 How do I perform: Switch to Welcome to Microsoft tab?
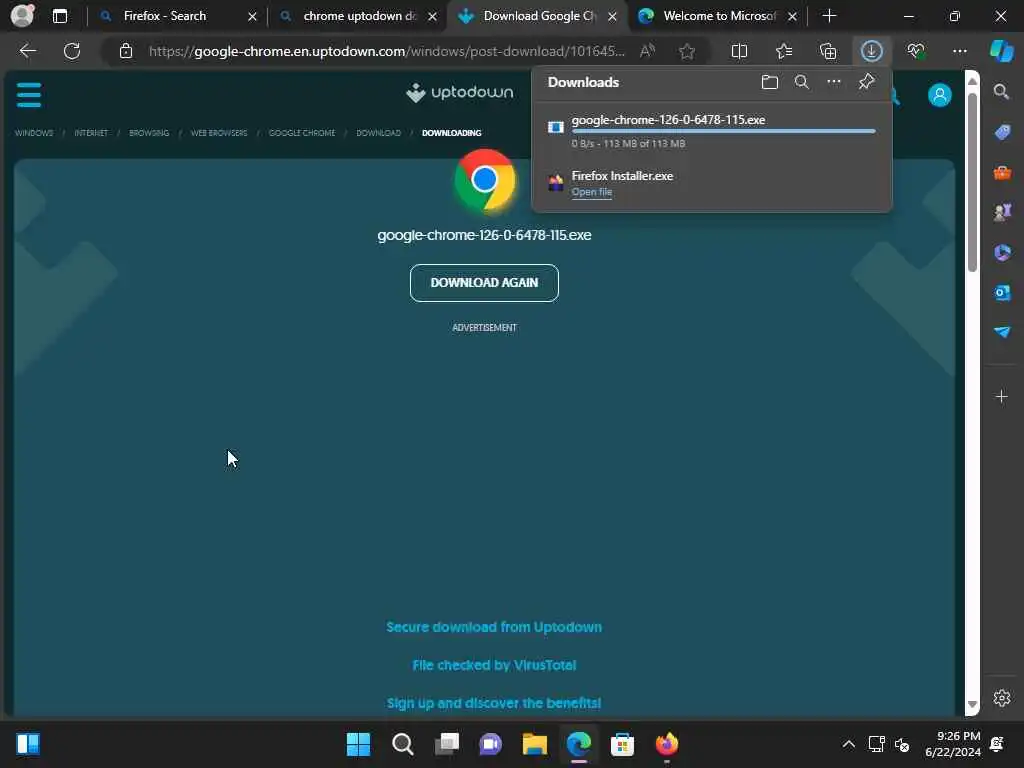[x=719, y=16]
